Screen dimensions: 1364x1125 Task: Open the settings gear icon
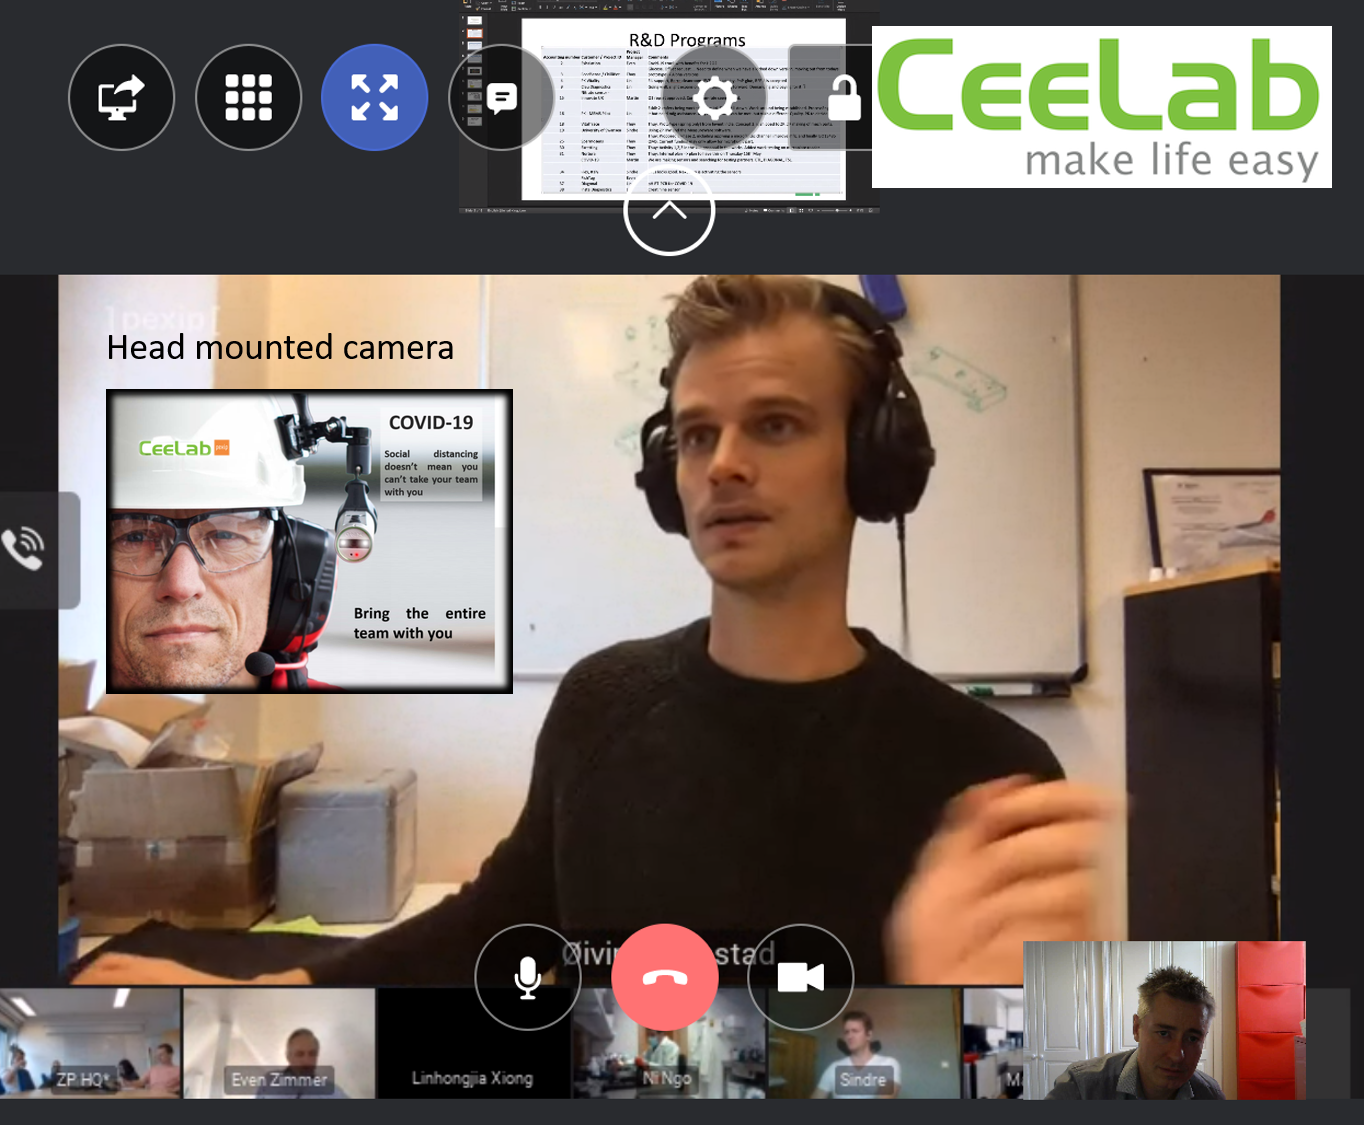(714, 98)
